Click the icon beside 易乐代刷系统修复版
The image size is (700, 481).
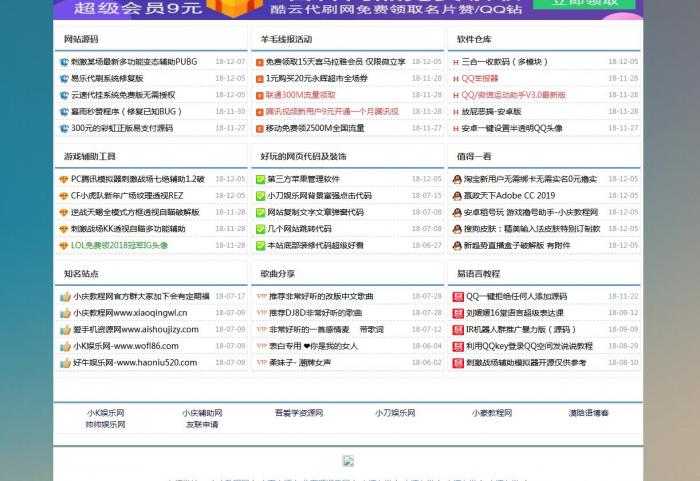pyautogui.click(x=64, y=78)
